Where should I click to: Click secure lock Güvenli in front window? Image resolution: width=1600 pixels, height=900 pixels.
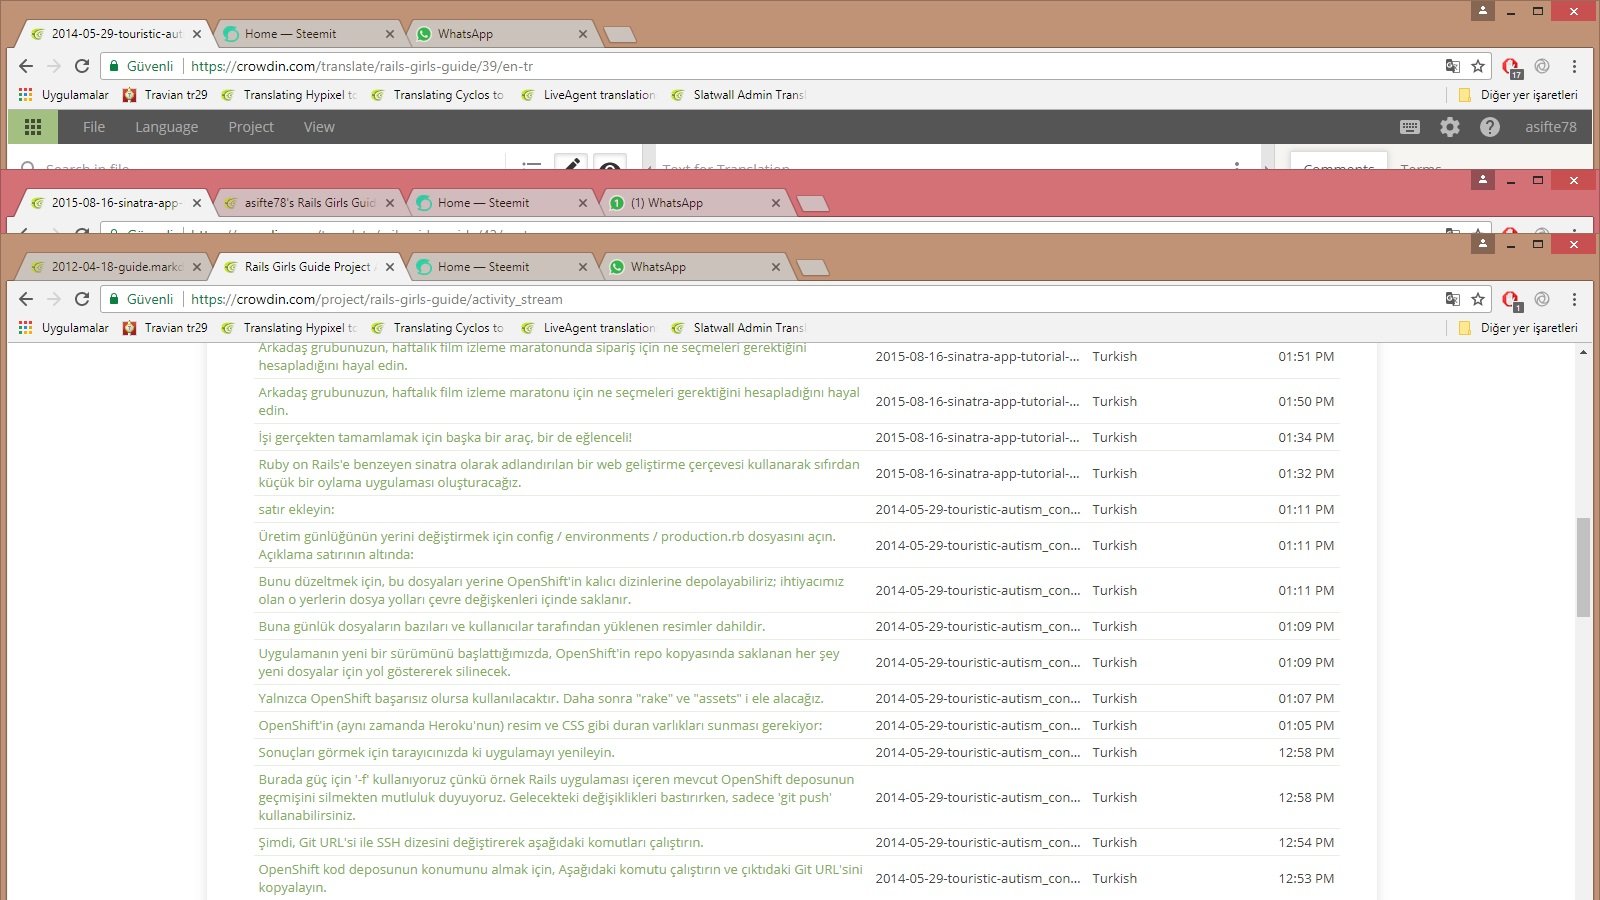(x=141, y=299)
